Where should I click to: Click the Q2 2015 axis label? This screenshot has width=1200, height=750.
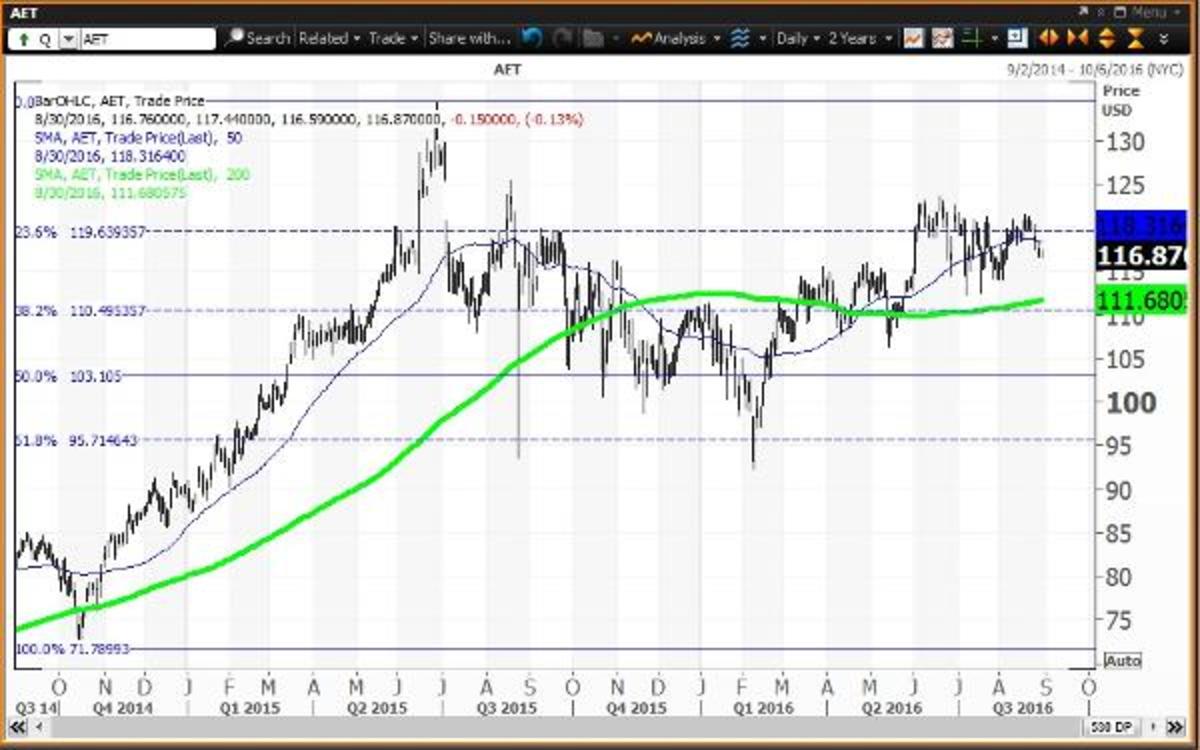[x=377, y=708]
